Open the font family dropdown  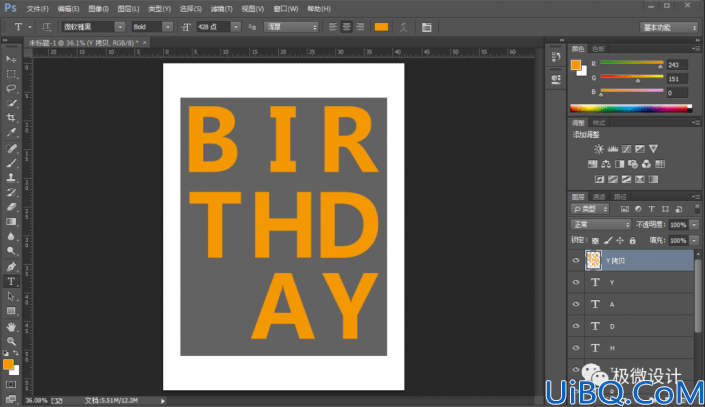[120, 27]
